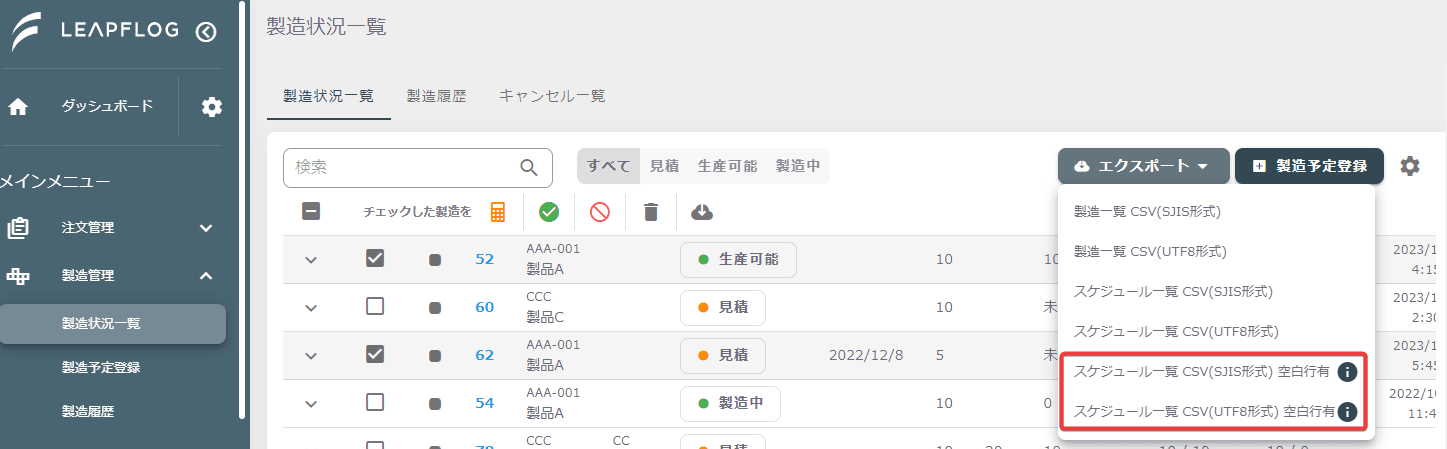This screenshot has width=1447, height=449.
Task: Open the 見積 status dropdown in row 60
Action: point(722,307)
